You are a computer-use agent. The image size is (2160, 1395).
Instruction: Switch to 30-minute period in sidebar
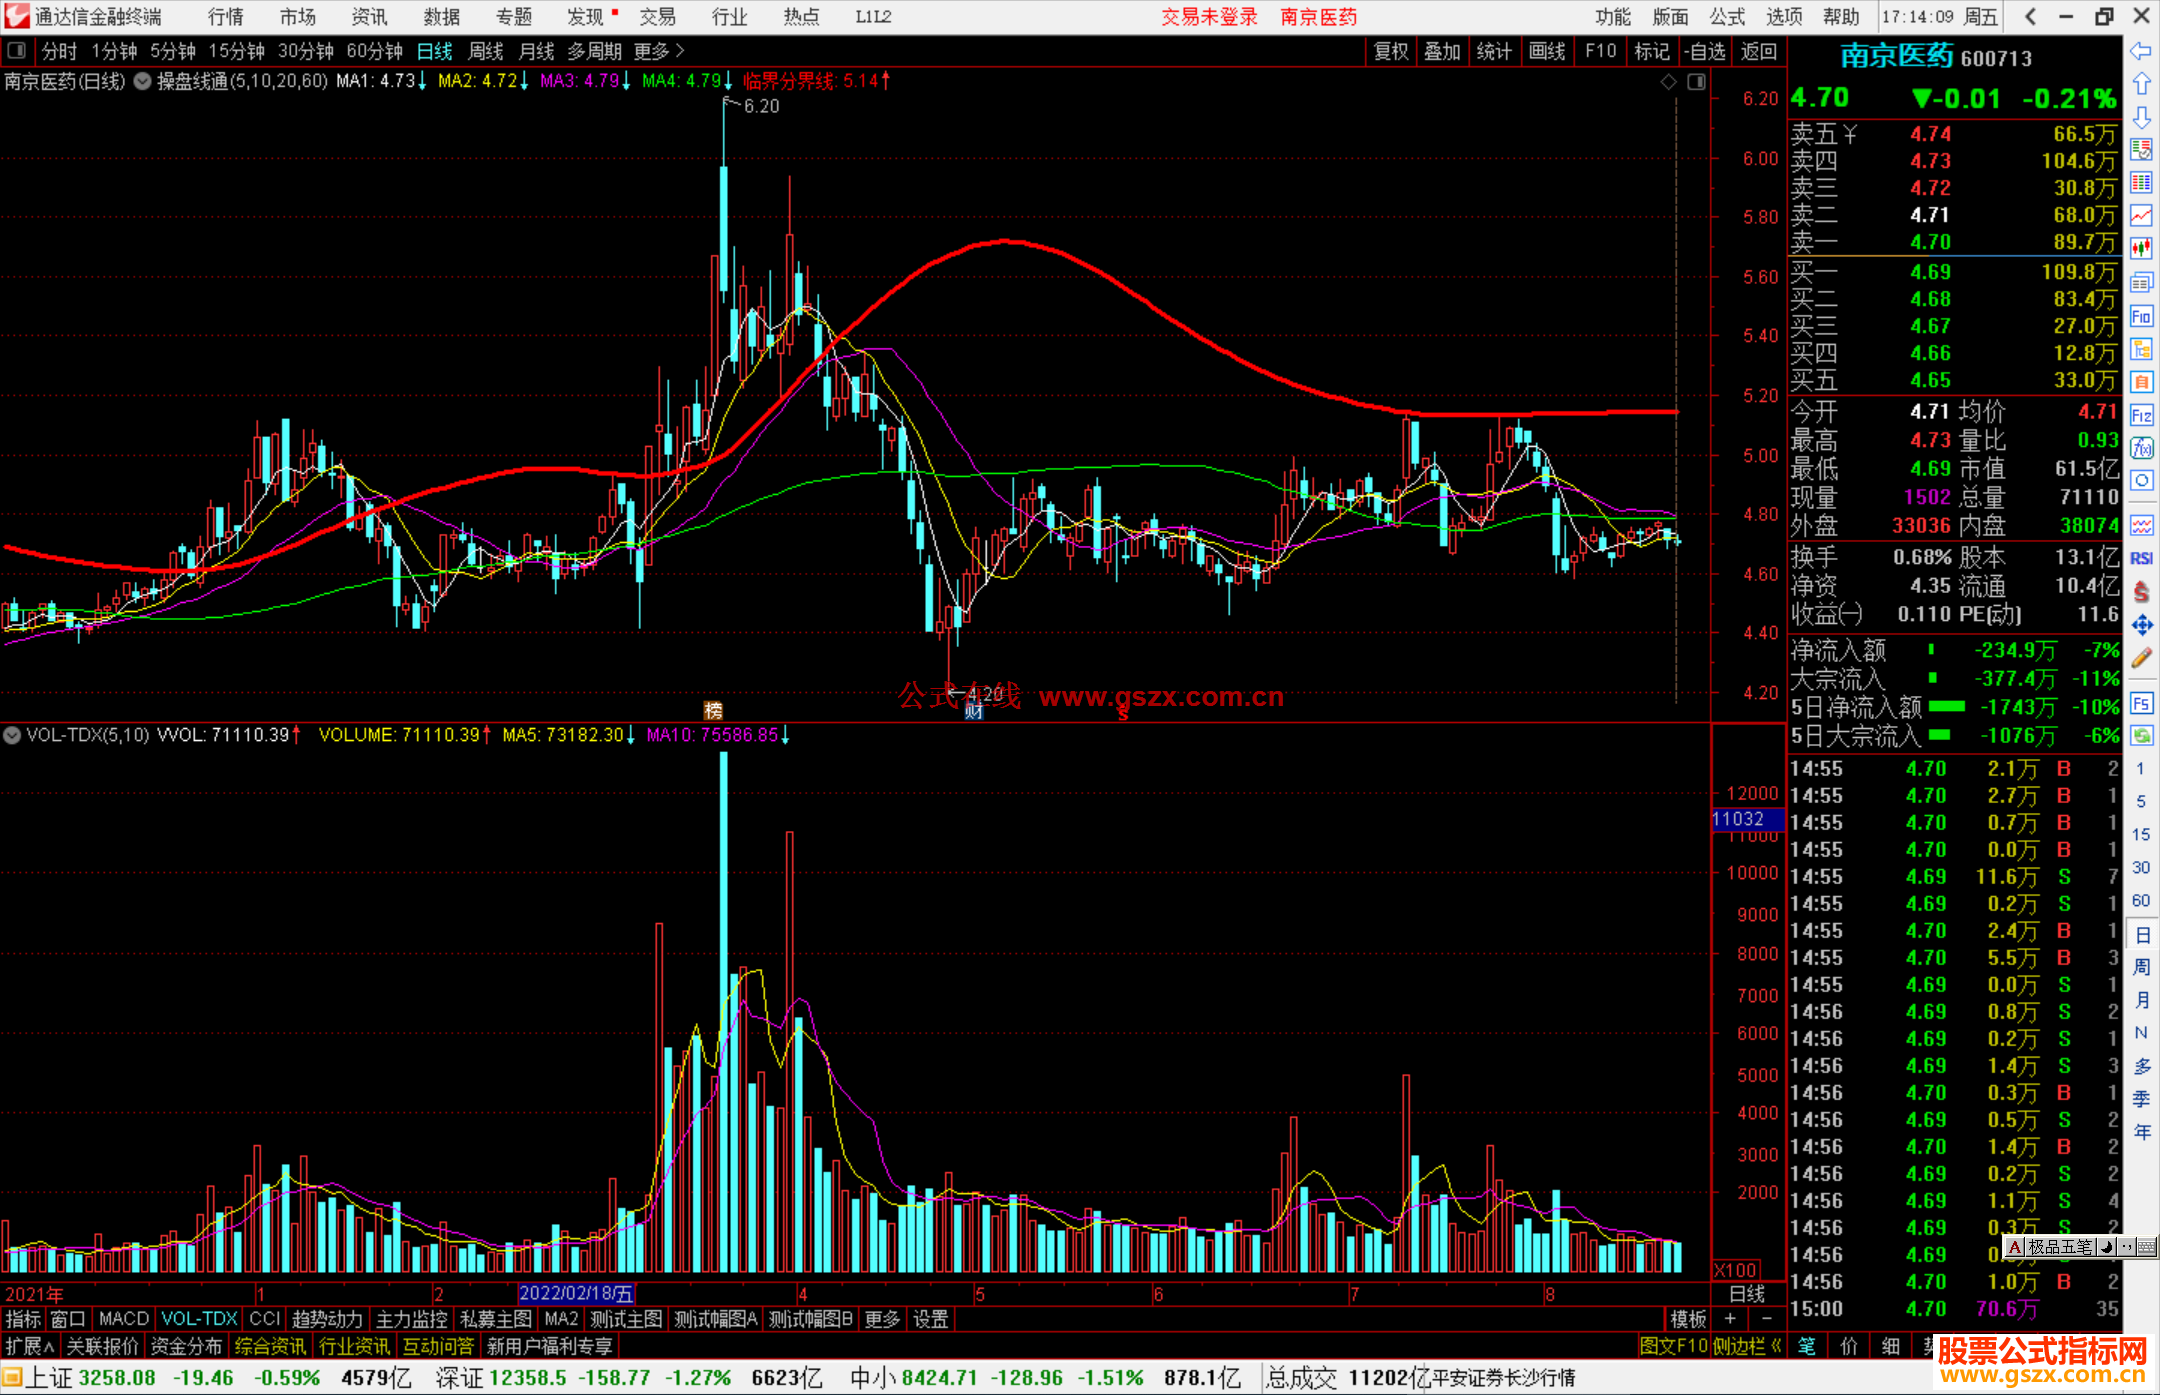click(x=2141, y=867)
